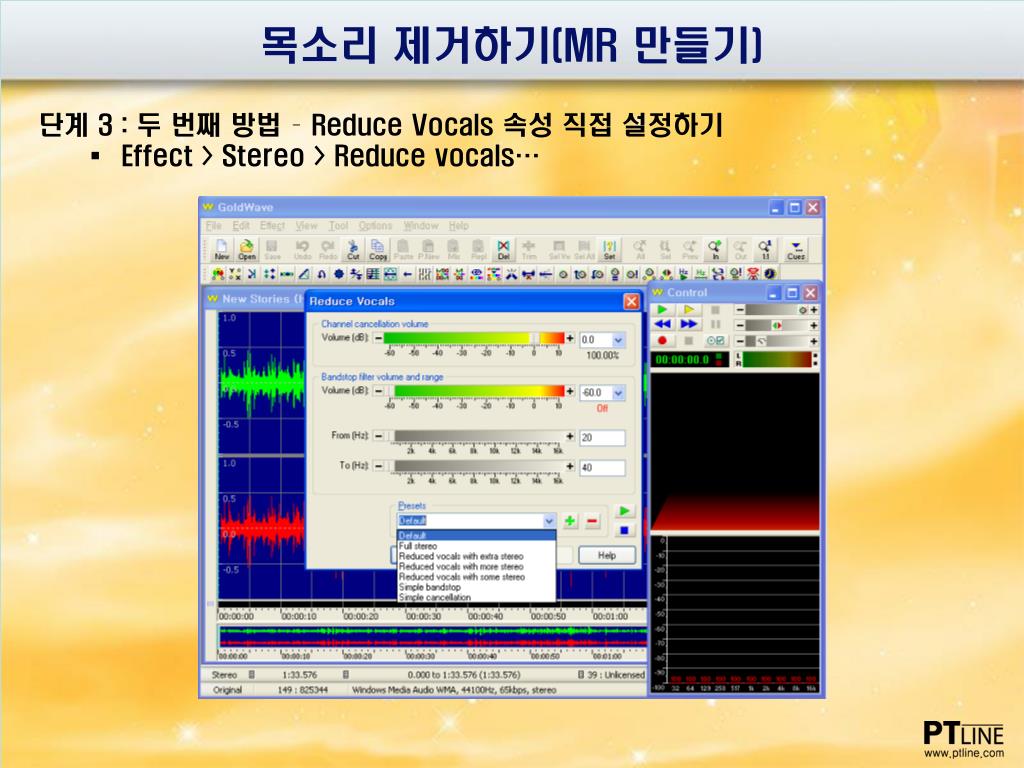Click the overview waveform strip below timeline
The height and width of the screenshot is (768, 1024).
[x=432, y=637]
